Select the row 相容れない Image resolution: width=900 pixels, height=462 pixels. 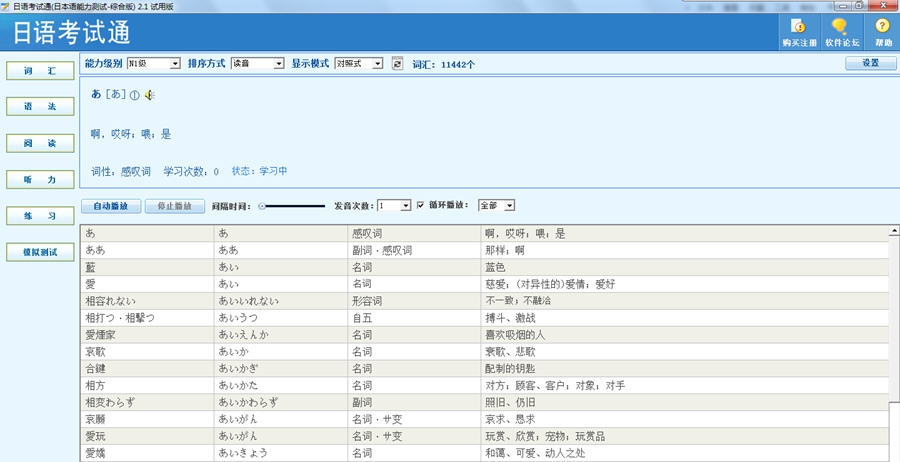pos(484,301)
